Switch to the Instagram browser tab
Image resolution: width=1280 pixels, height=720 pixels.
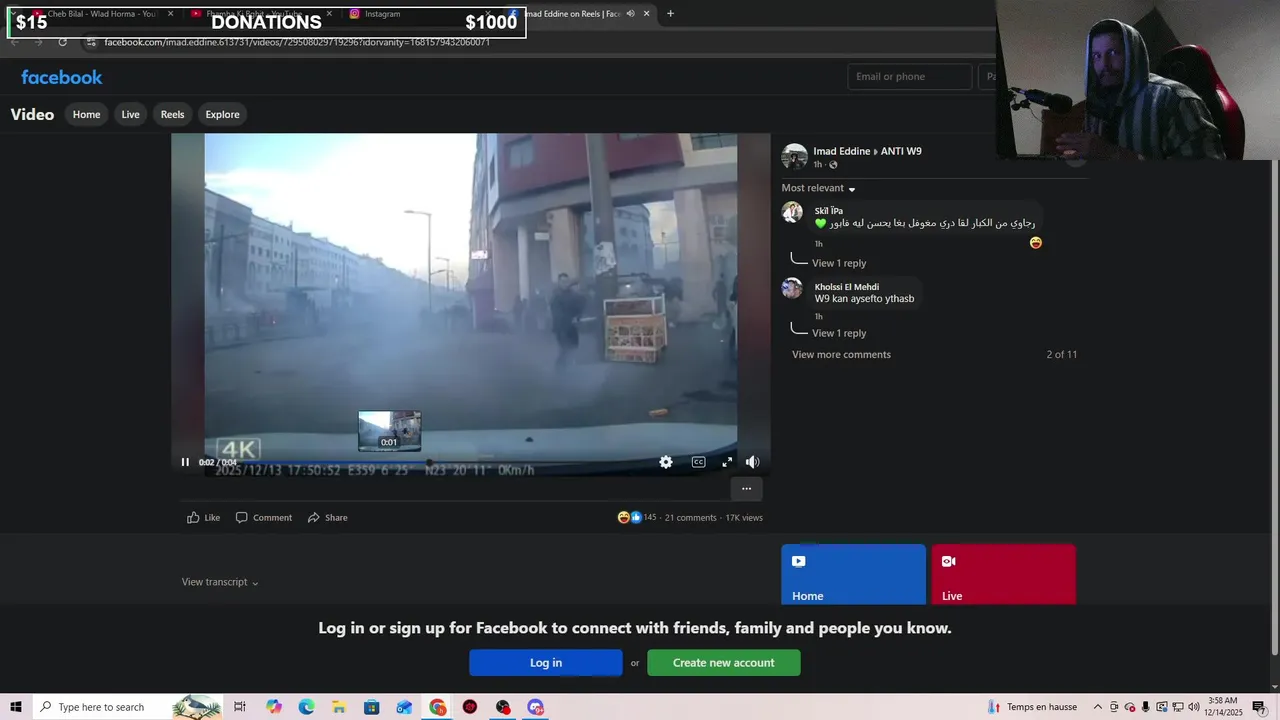pos(415,14)
